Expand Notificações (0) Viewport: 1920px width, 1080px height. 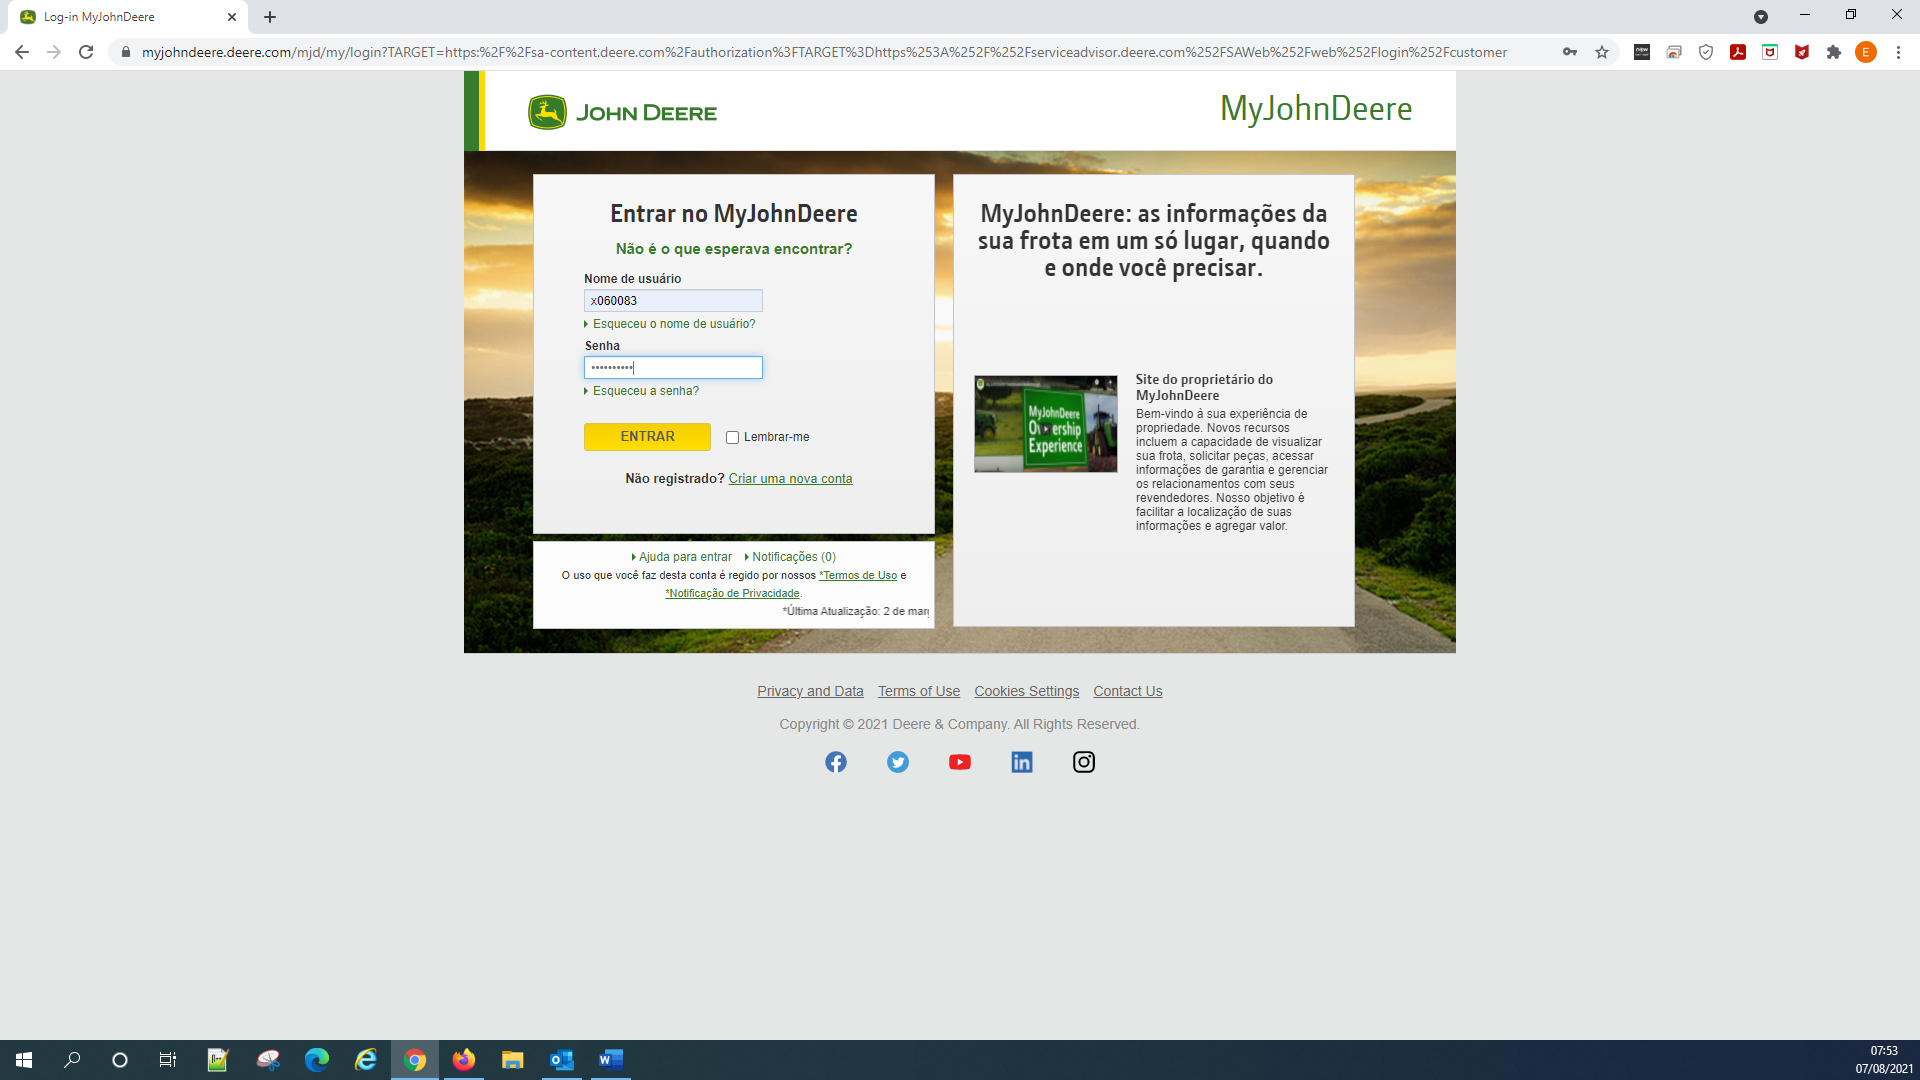point(793,557)
